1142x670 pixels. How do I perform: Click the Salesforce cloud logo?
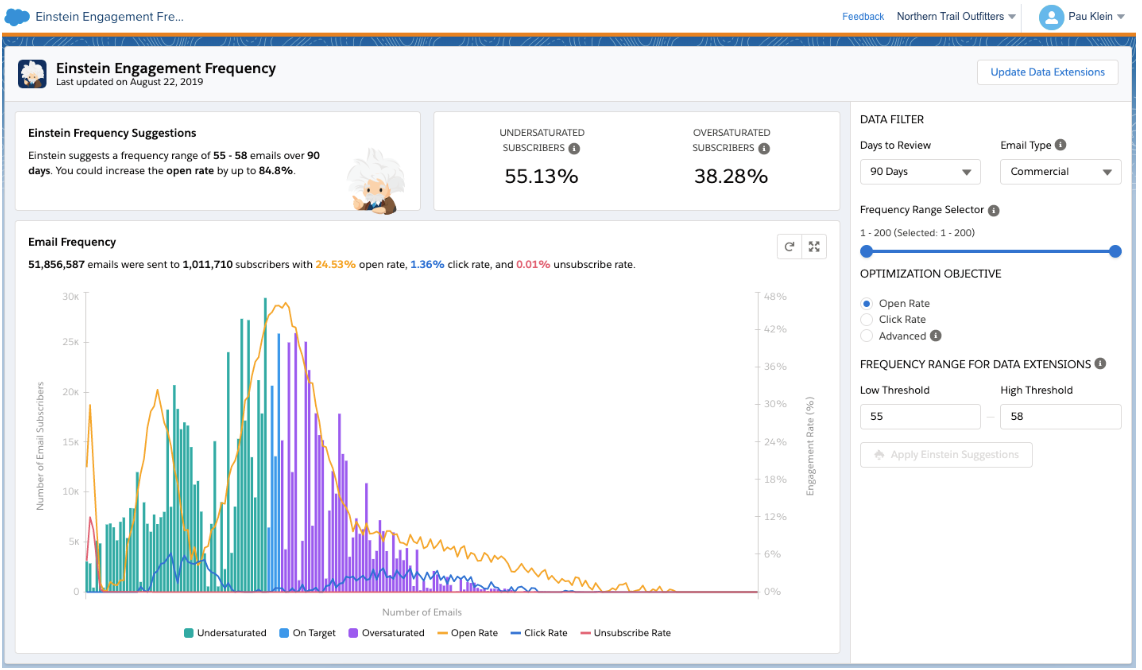pyautogui.click(x=18, y=16)
